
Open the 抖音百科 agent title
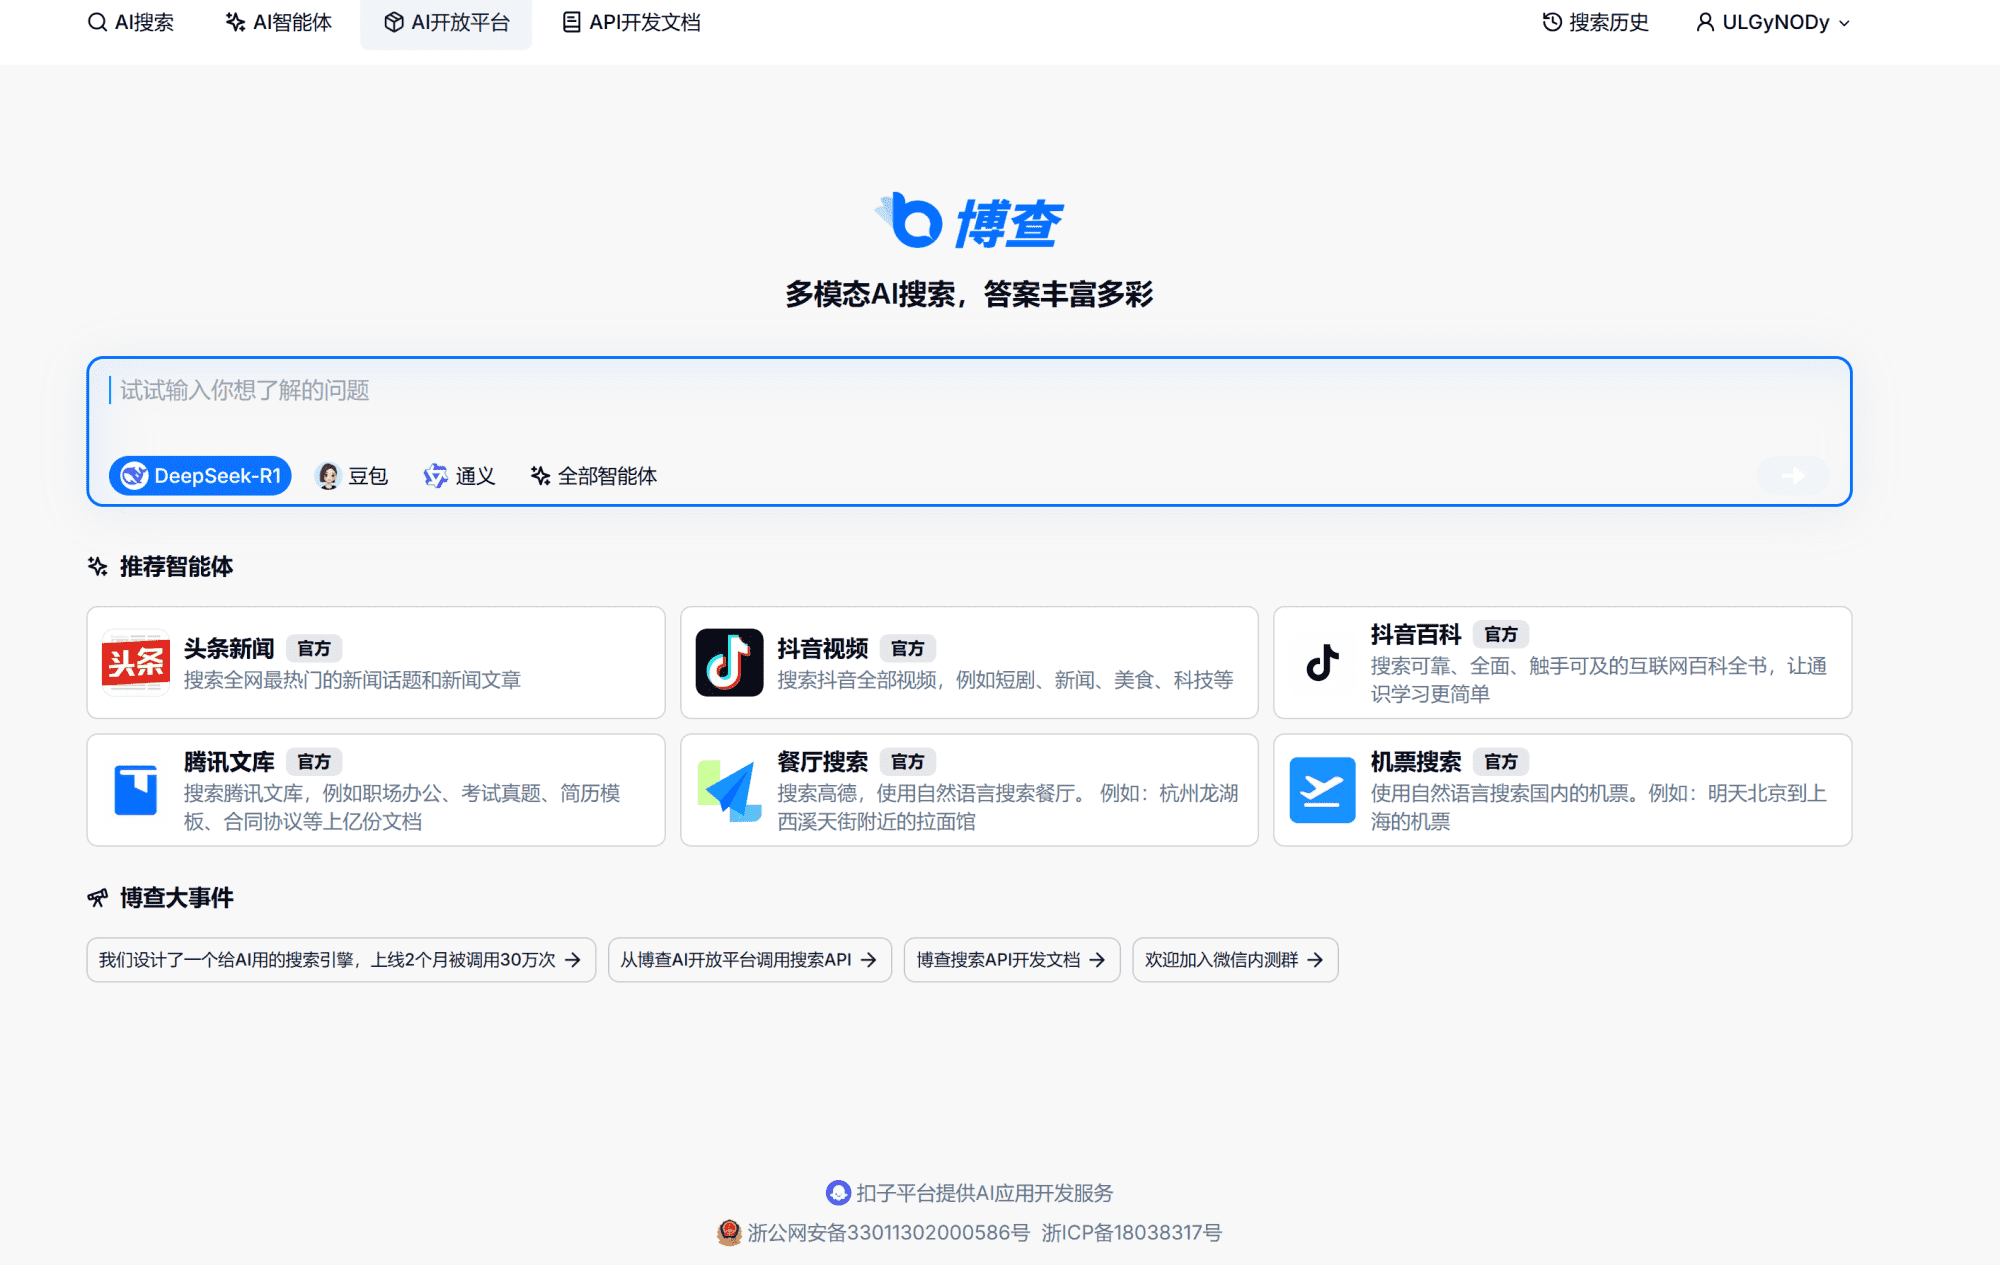pos(1416,634)
